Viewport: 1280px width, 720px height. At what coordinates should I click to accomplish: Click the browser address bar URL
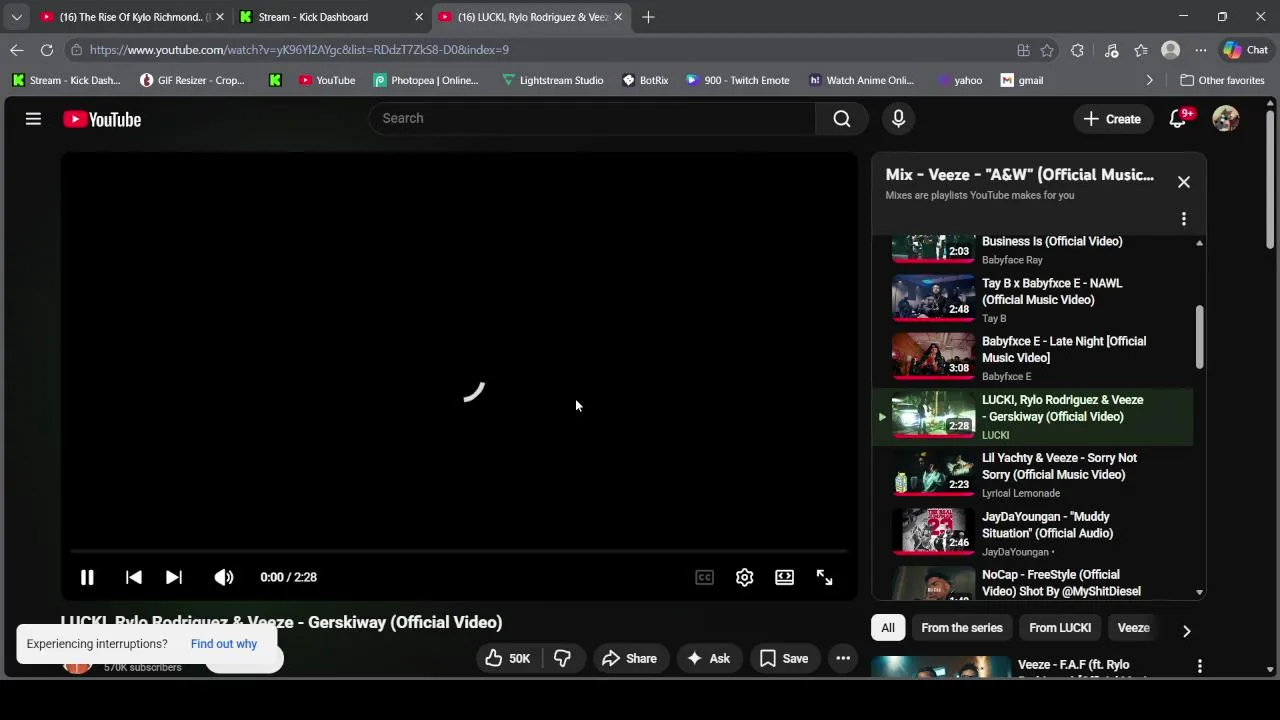(299, 50)
